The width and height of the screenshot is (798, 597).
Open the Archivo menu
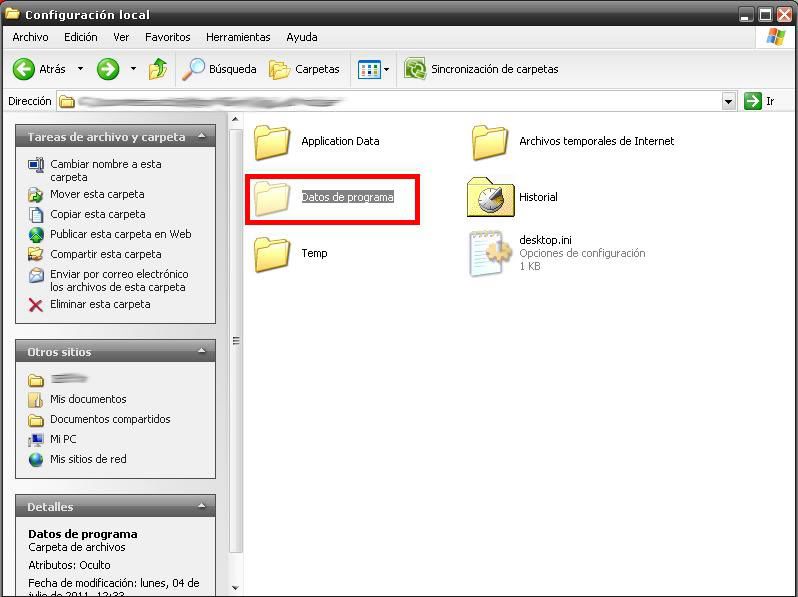coord(31,37)
